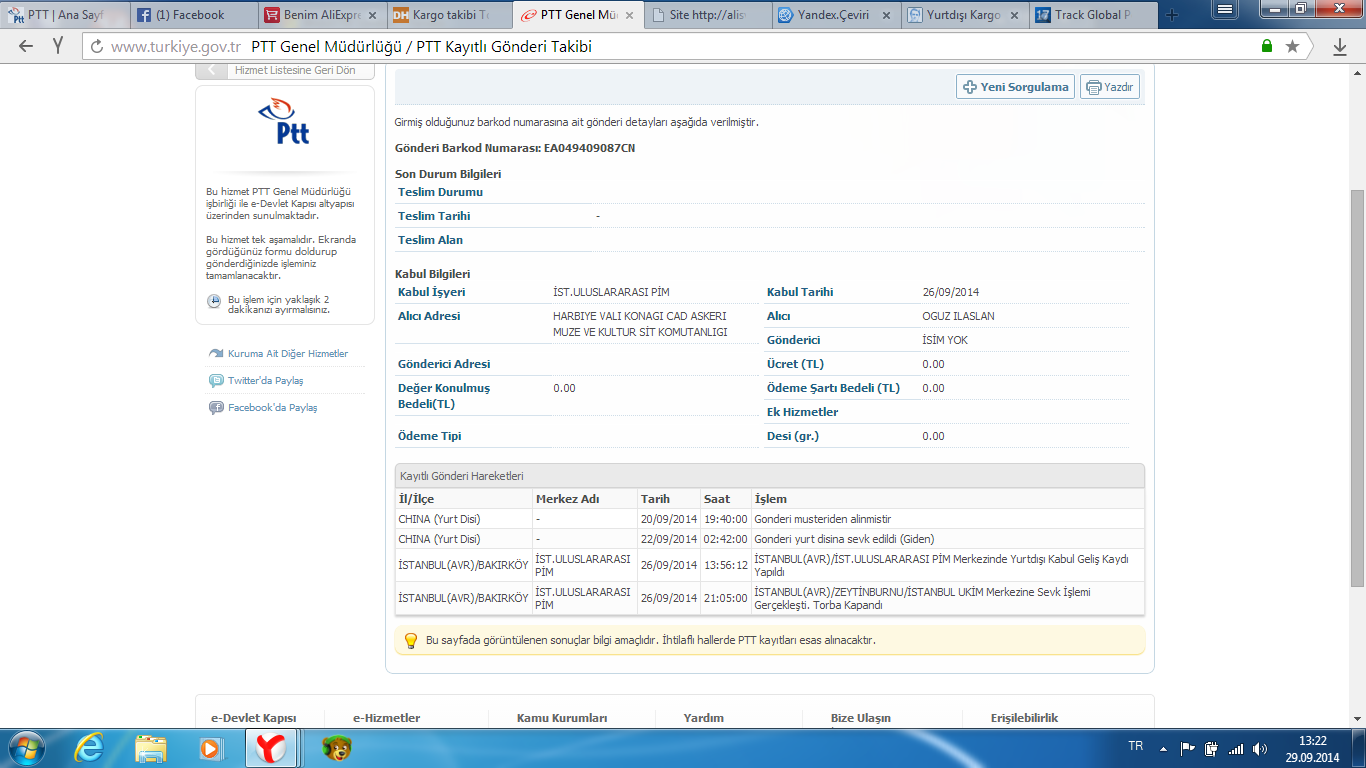Open media player icon on taskbar

(x=210, y=748)
